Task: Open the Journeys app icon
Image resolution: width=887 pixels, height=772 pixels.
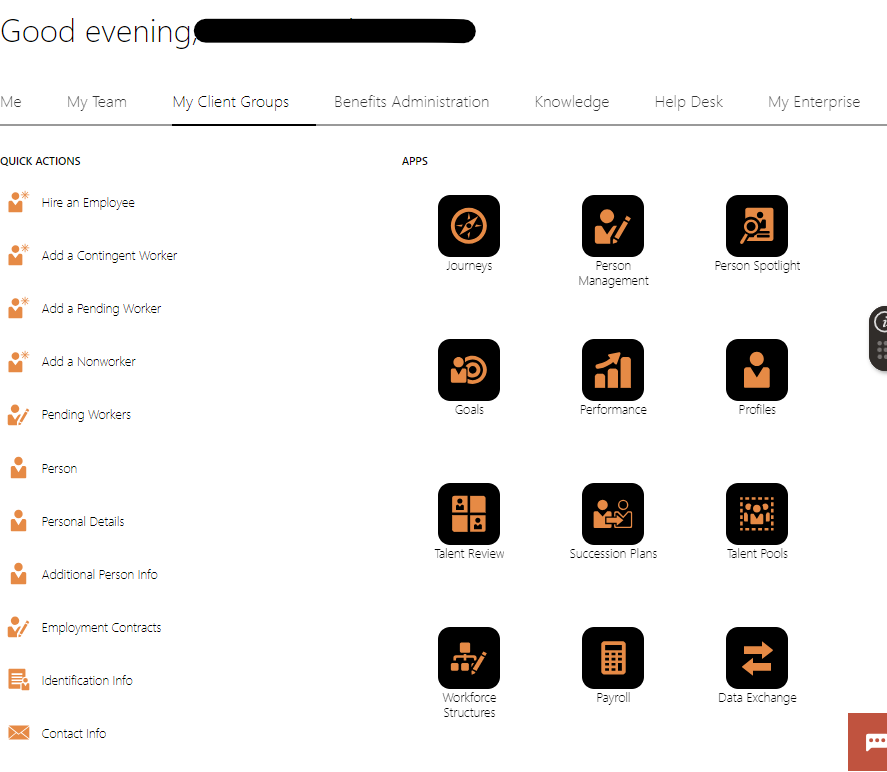Action: 468,226
